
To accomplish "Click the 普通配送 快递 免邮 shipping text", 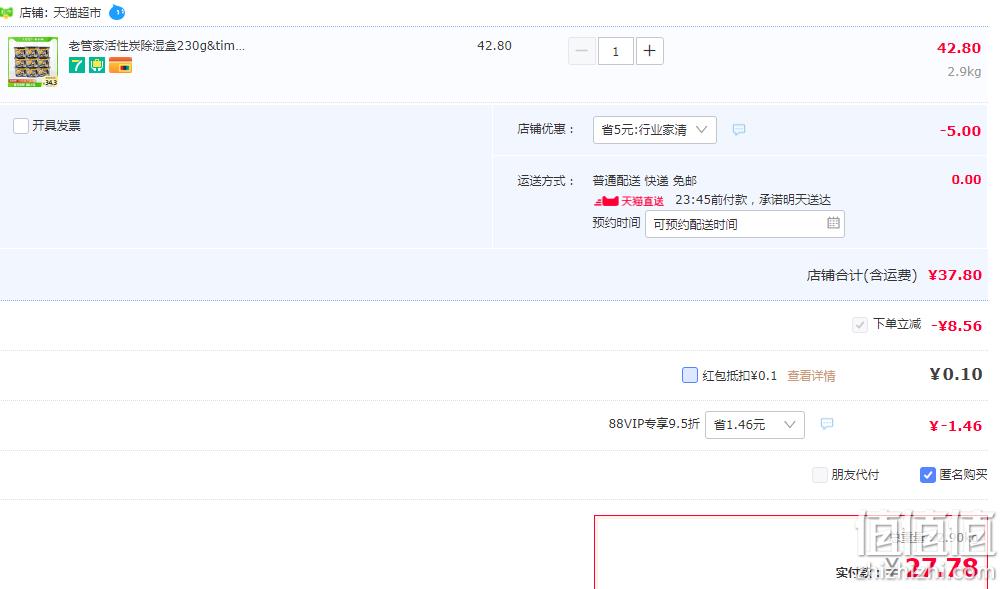I will pyautogui.click(x=644, y=181).
